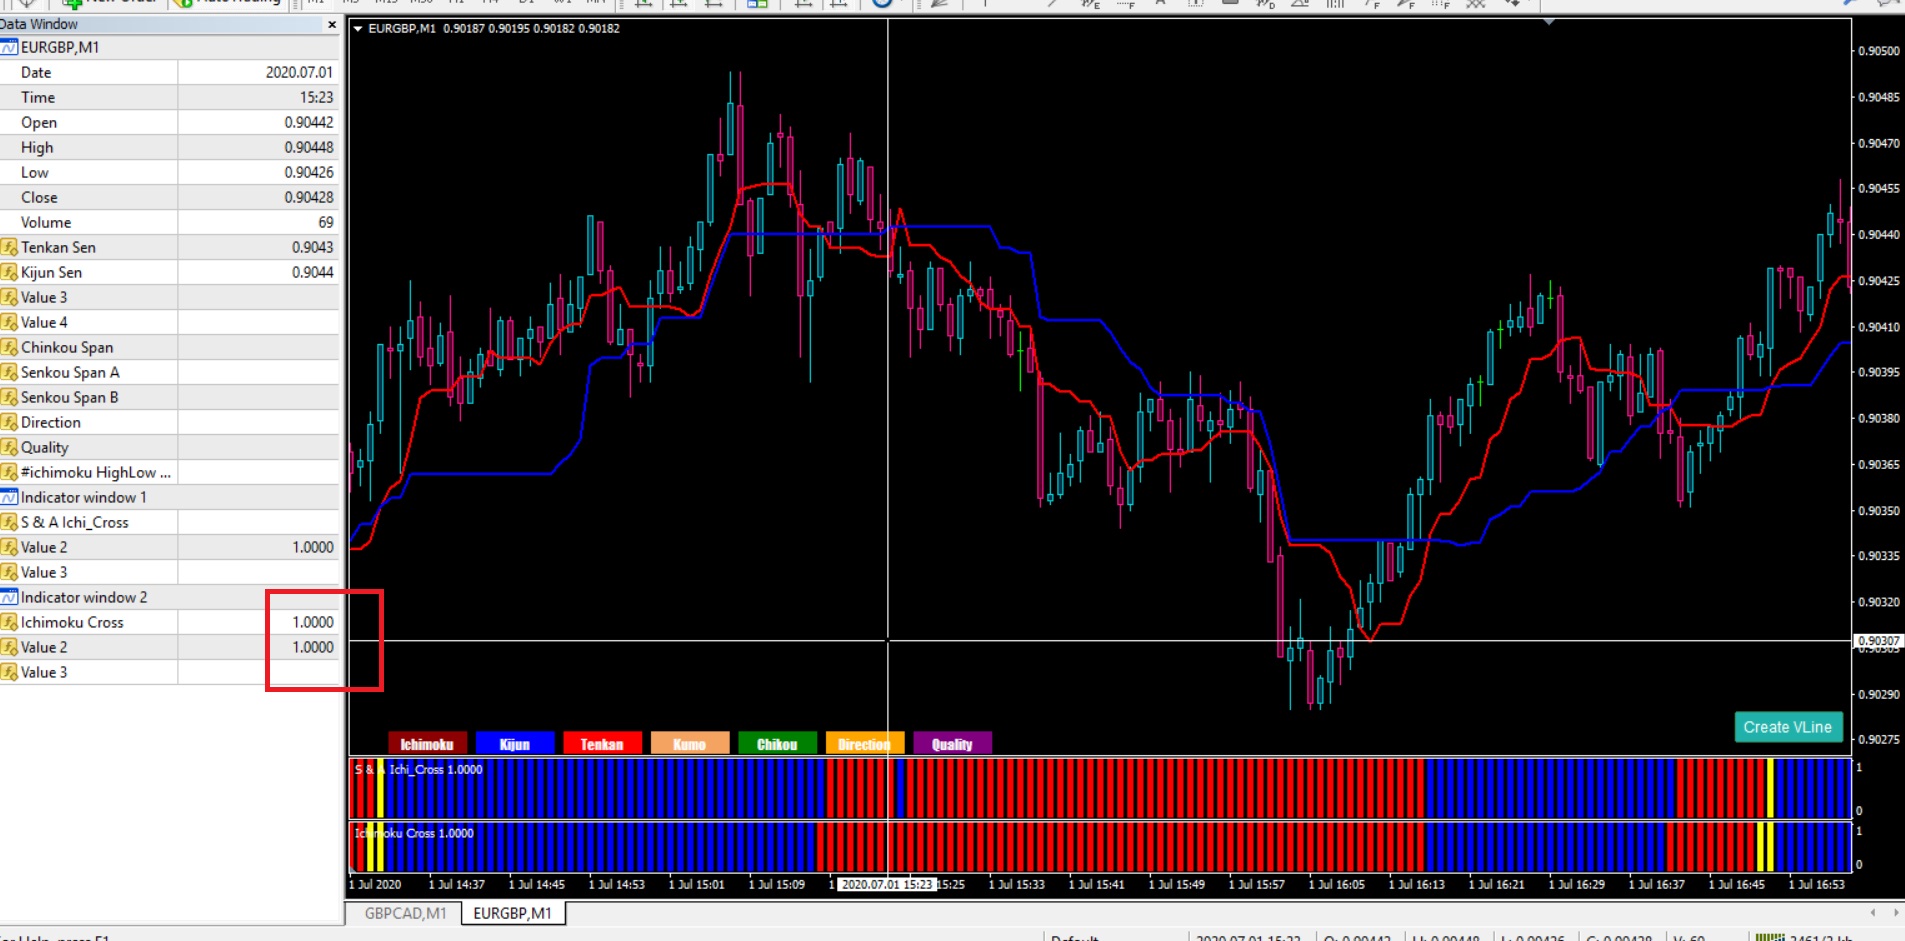This screenshot has height=941, width=1905.
Task: Click the Create VLine button
Action: coord(1788,727)
